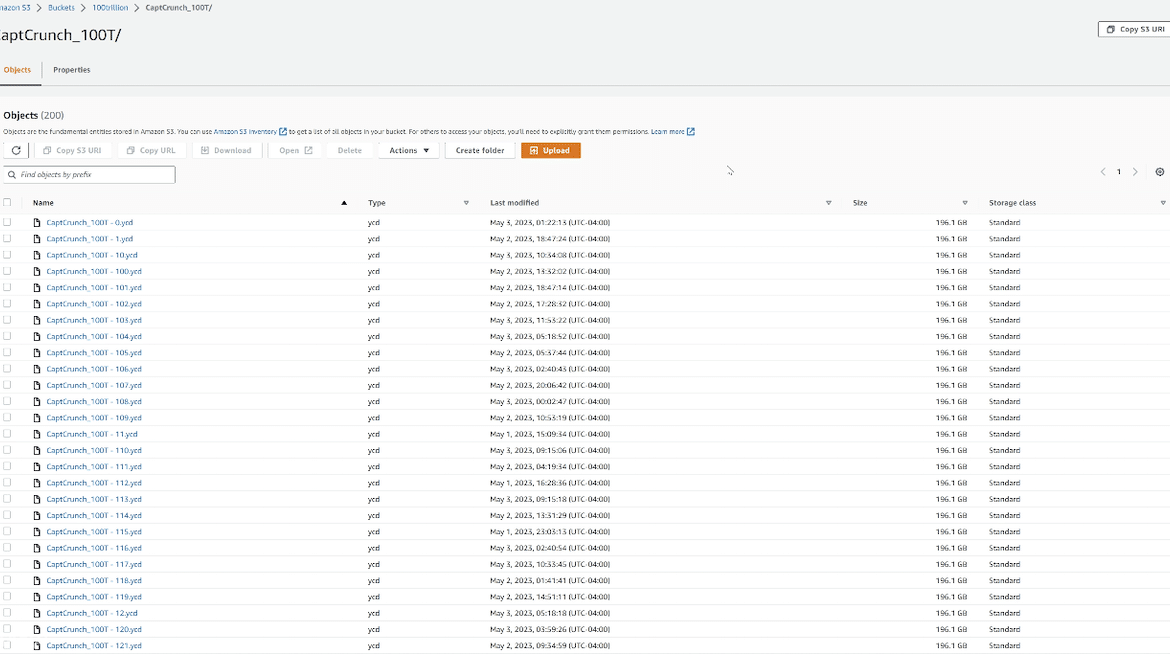Click file icon for CaptCrunch_100T - 107.ycd

click(x=37, y=385)
